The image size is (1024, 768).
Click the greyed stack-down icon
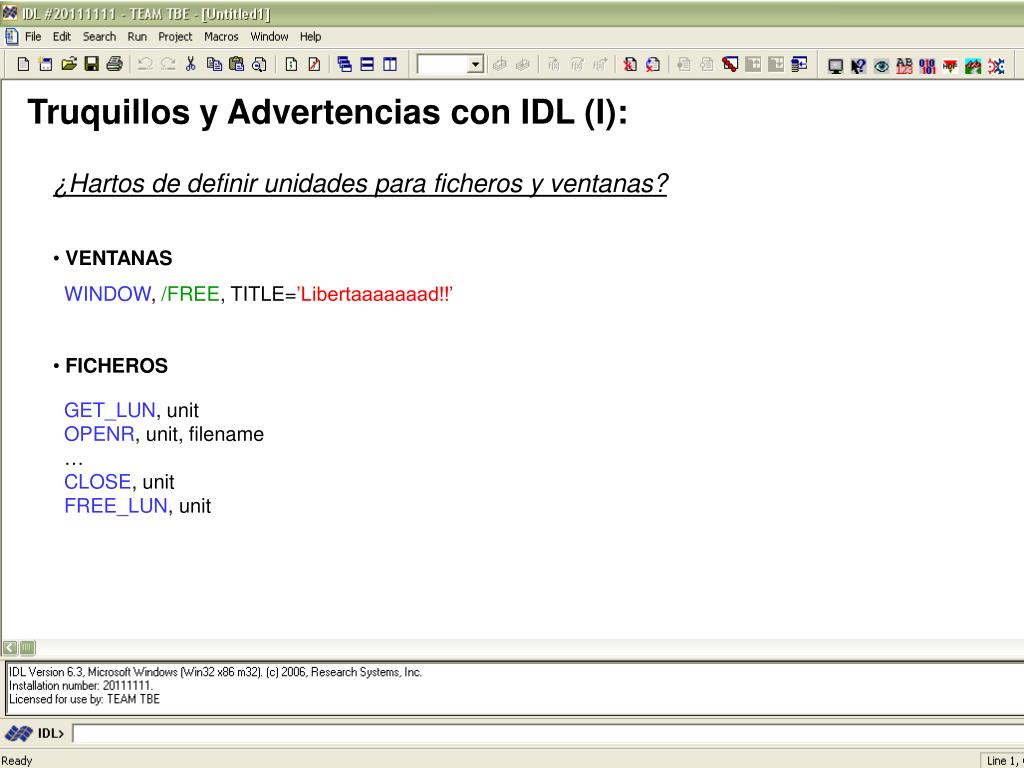pos(776,64)
